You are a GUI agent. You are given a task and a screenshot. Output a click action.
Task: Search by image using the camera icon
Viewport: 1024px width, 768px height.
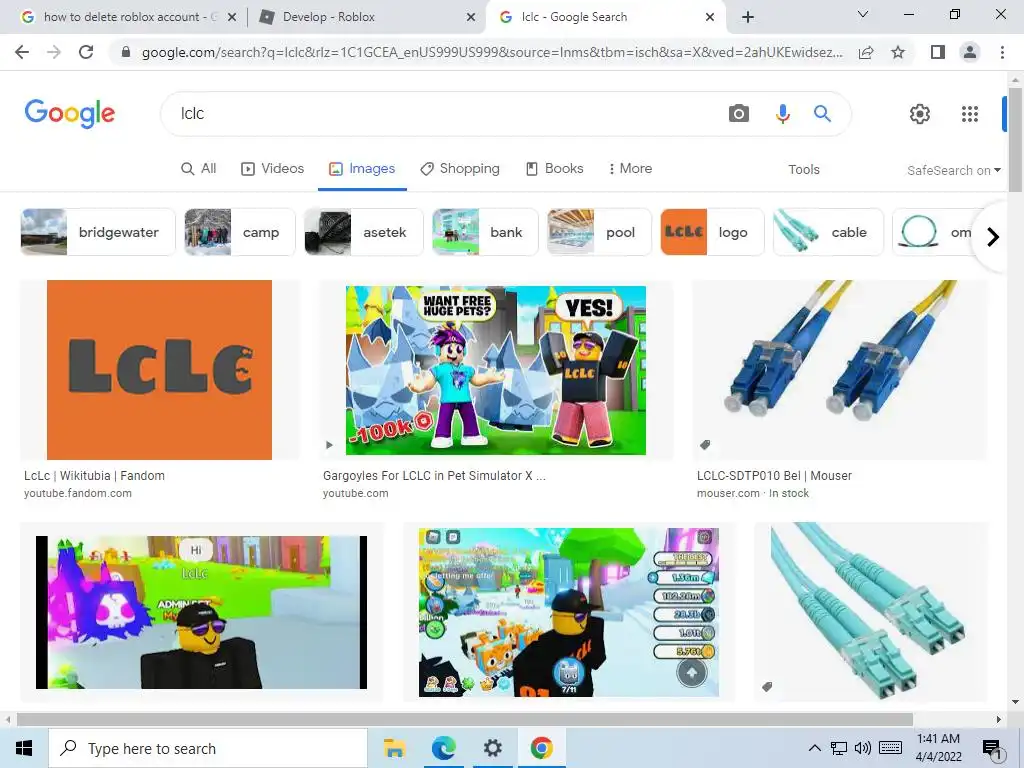point(739,114)
